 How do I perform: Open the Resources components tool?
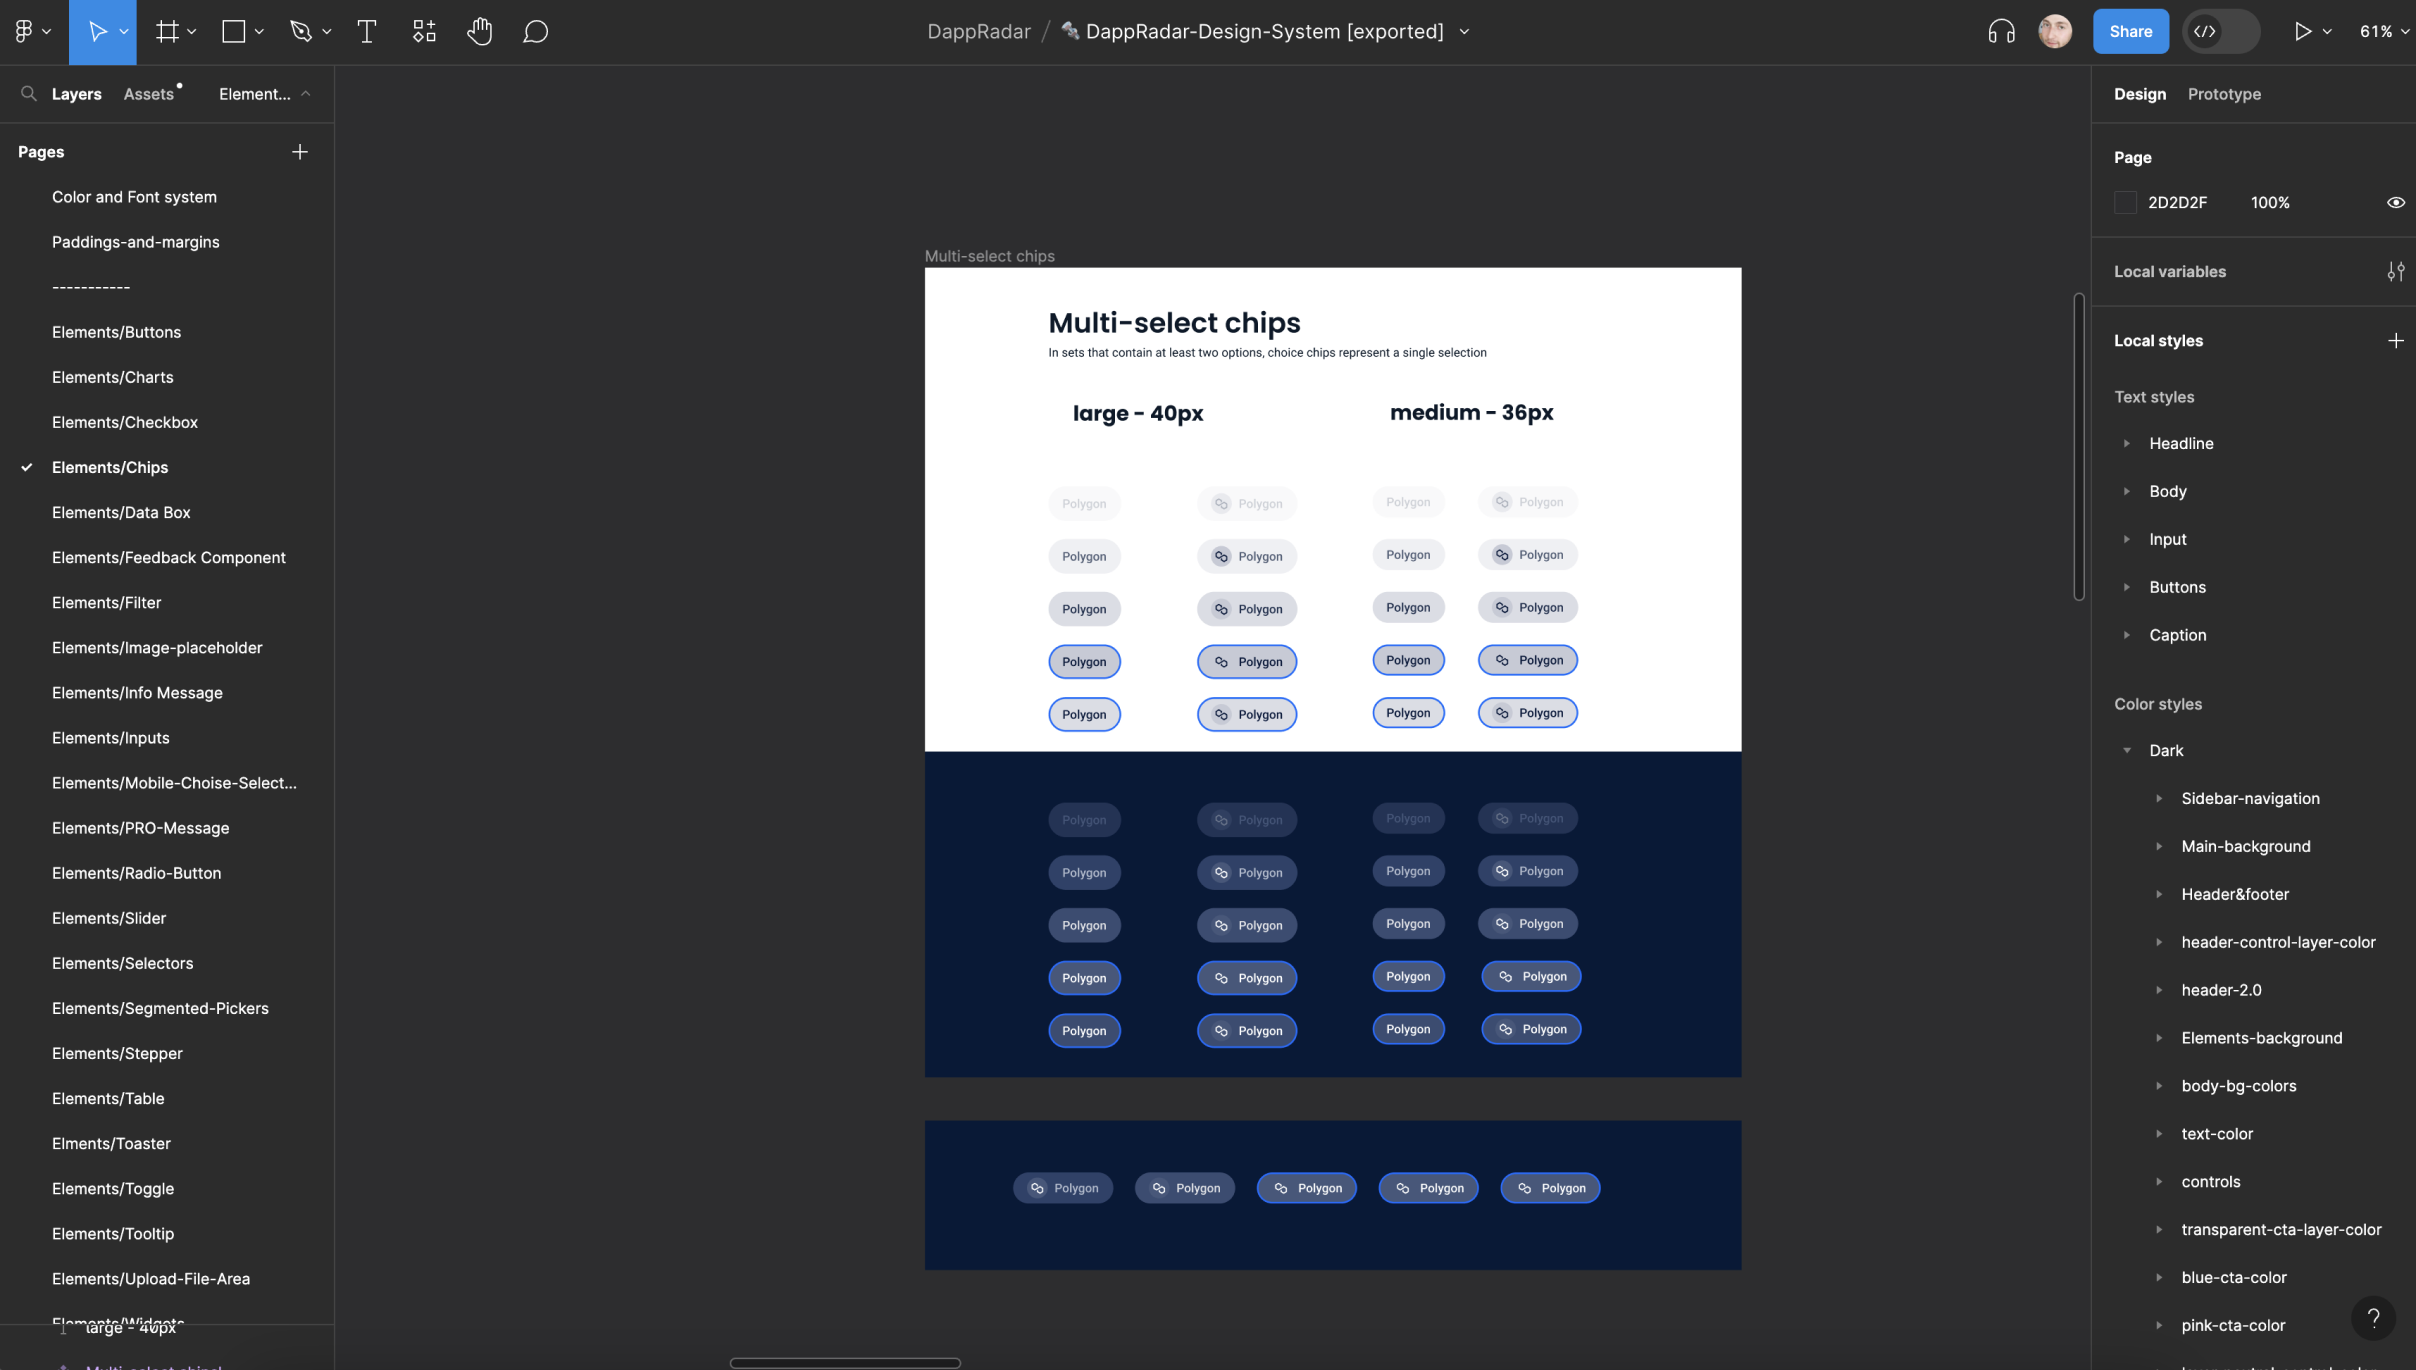424,32
